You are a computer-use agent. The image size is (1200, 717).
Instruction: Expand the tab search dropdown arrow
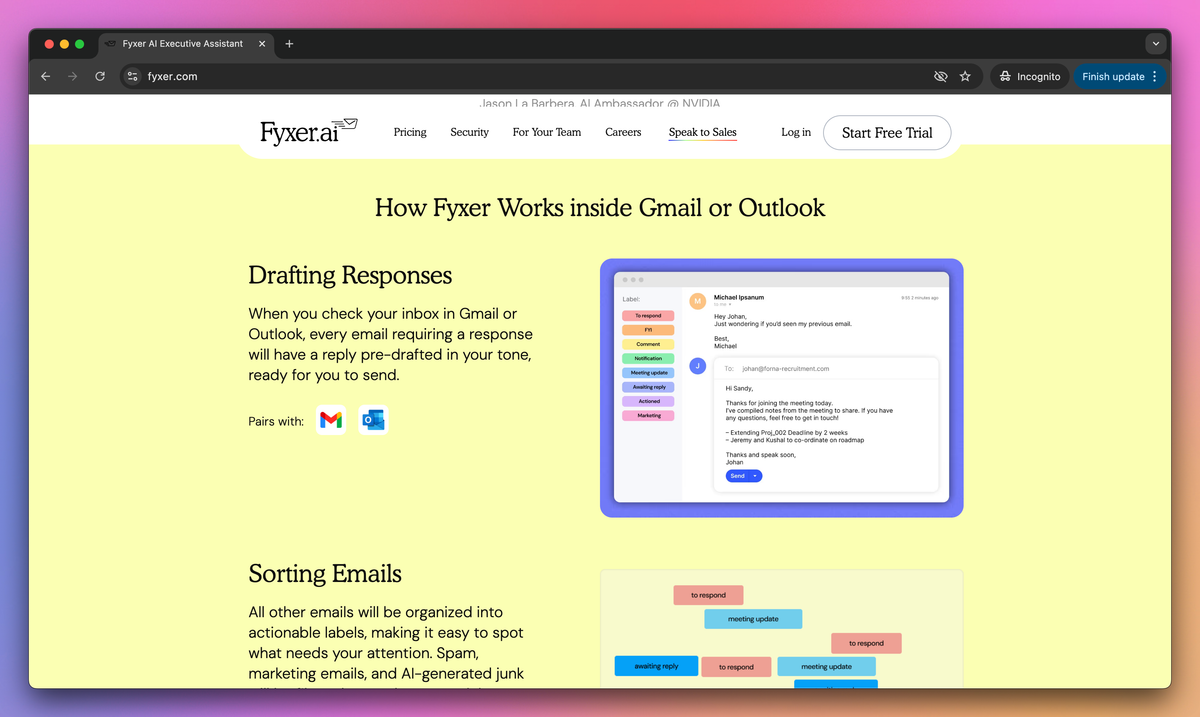(x=1156, y=44)
